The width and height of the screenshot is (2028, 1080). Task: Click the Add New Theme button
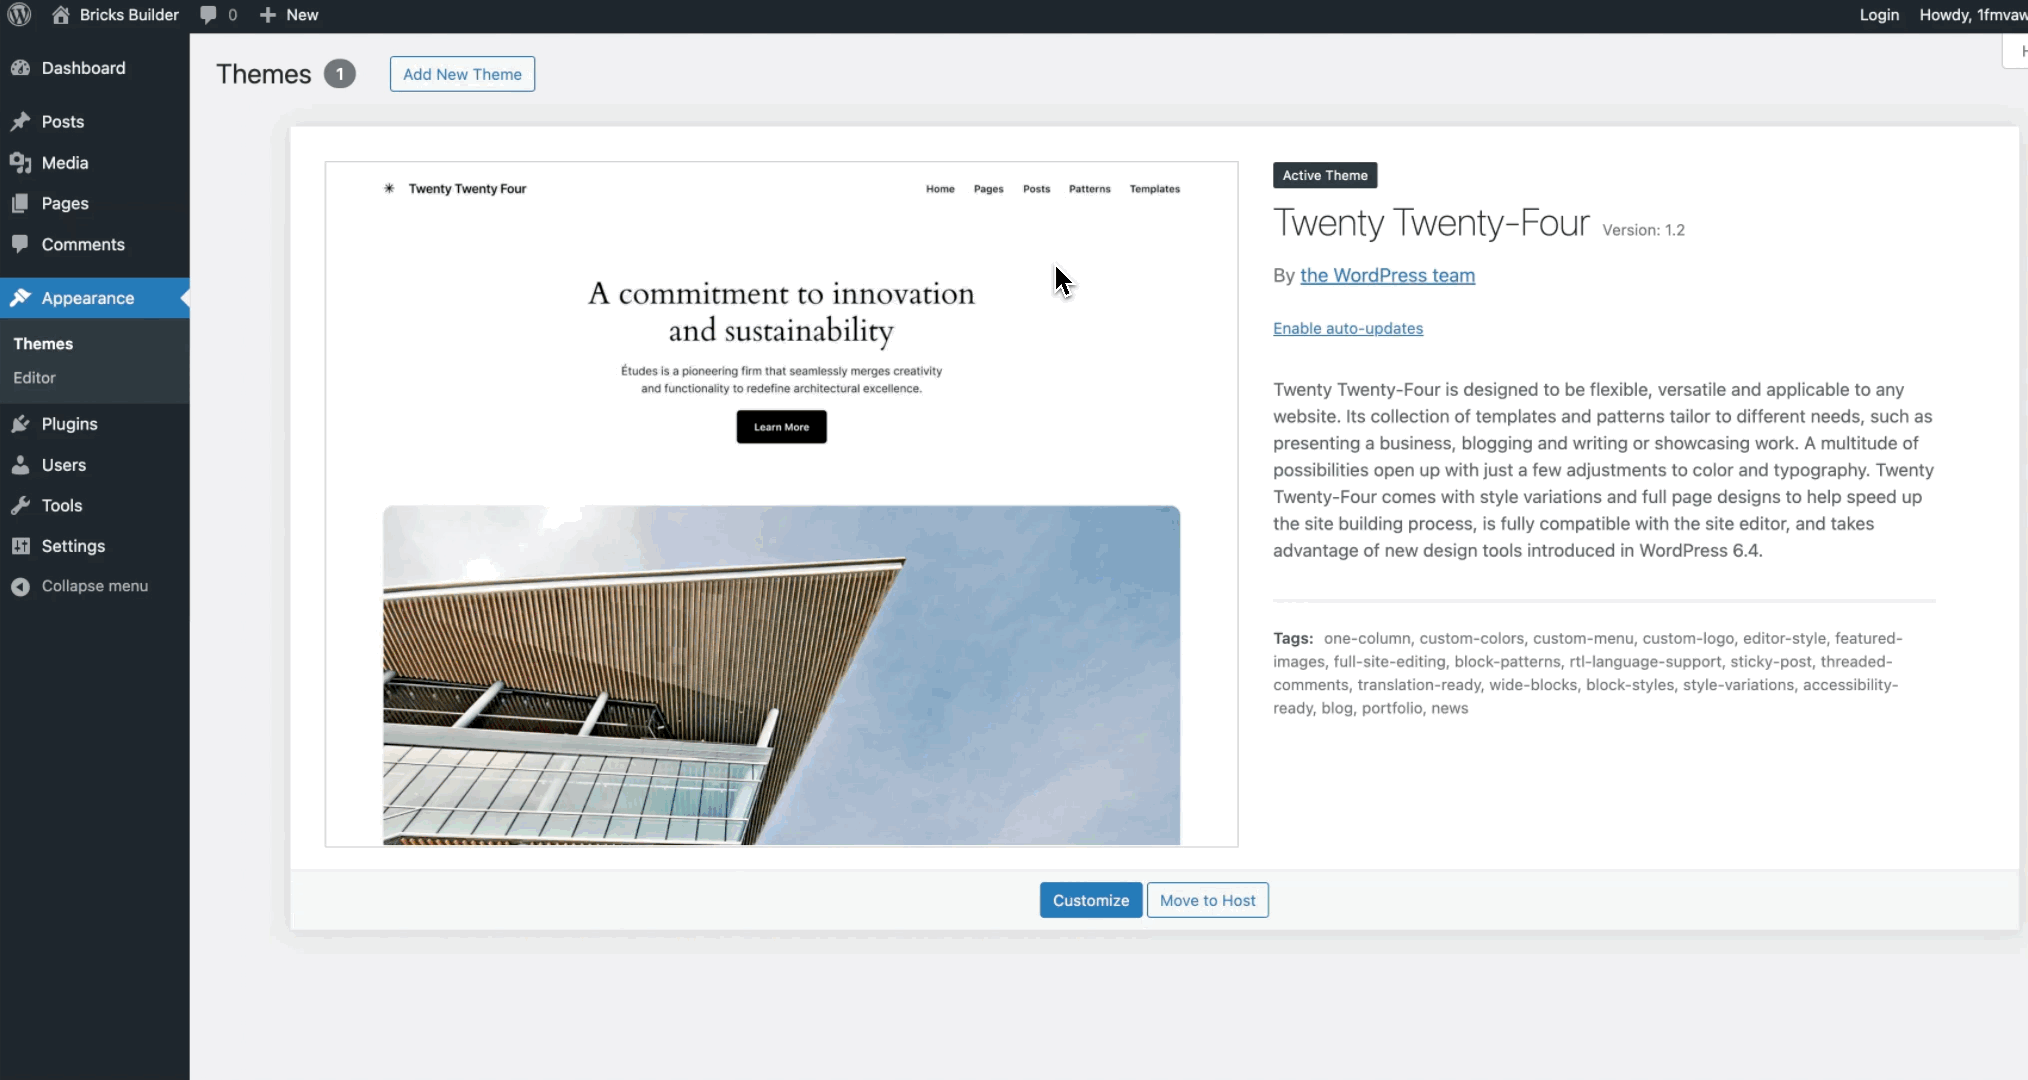(x=461, y=74)
